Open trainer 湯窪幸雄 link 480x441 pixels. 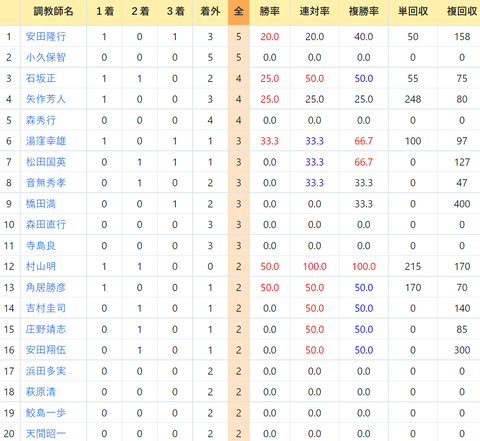tap(46, 141)
